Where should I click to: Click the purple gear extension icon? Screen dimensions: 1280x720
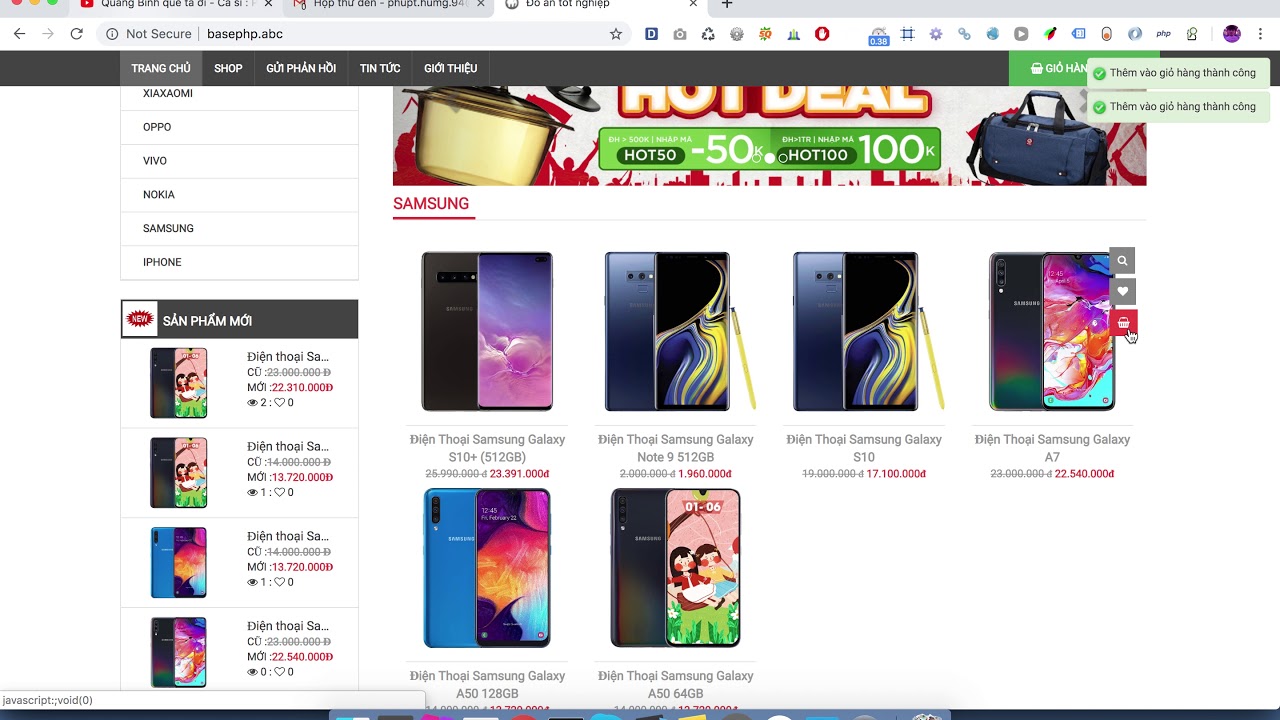click(x=936, y=34)
